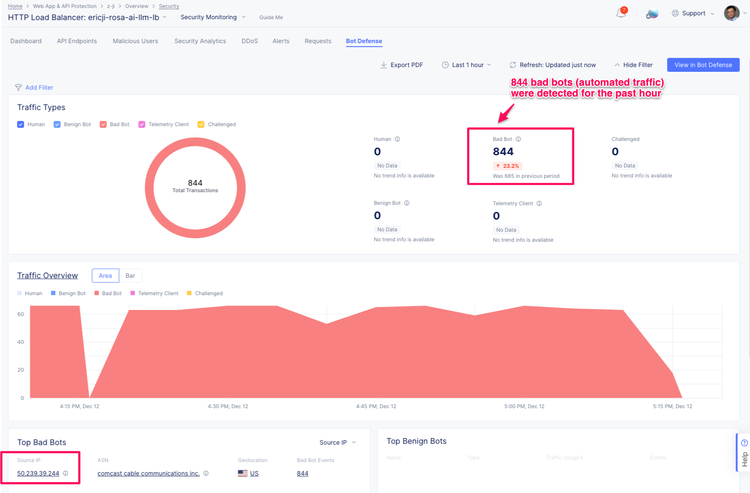The image size is (750, 493).
Task: Open the Source IP dropdown
Action: (337, 442)
